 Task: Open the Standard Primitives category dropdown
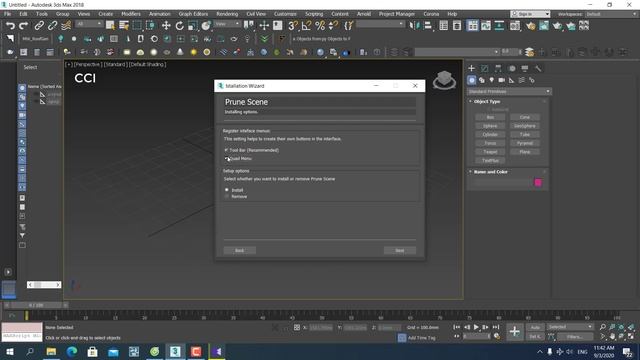[x=509, y=91]
